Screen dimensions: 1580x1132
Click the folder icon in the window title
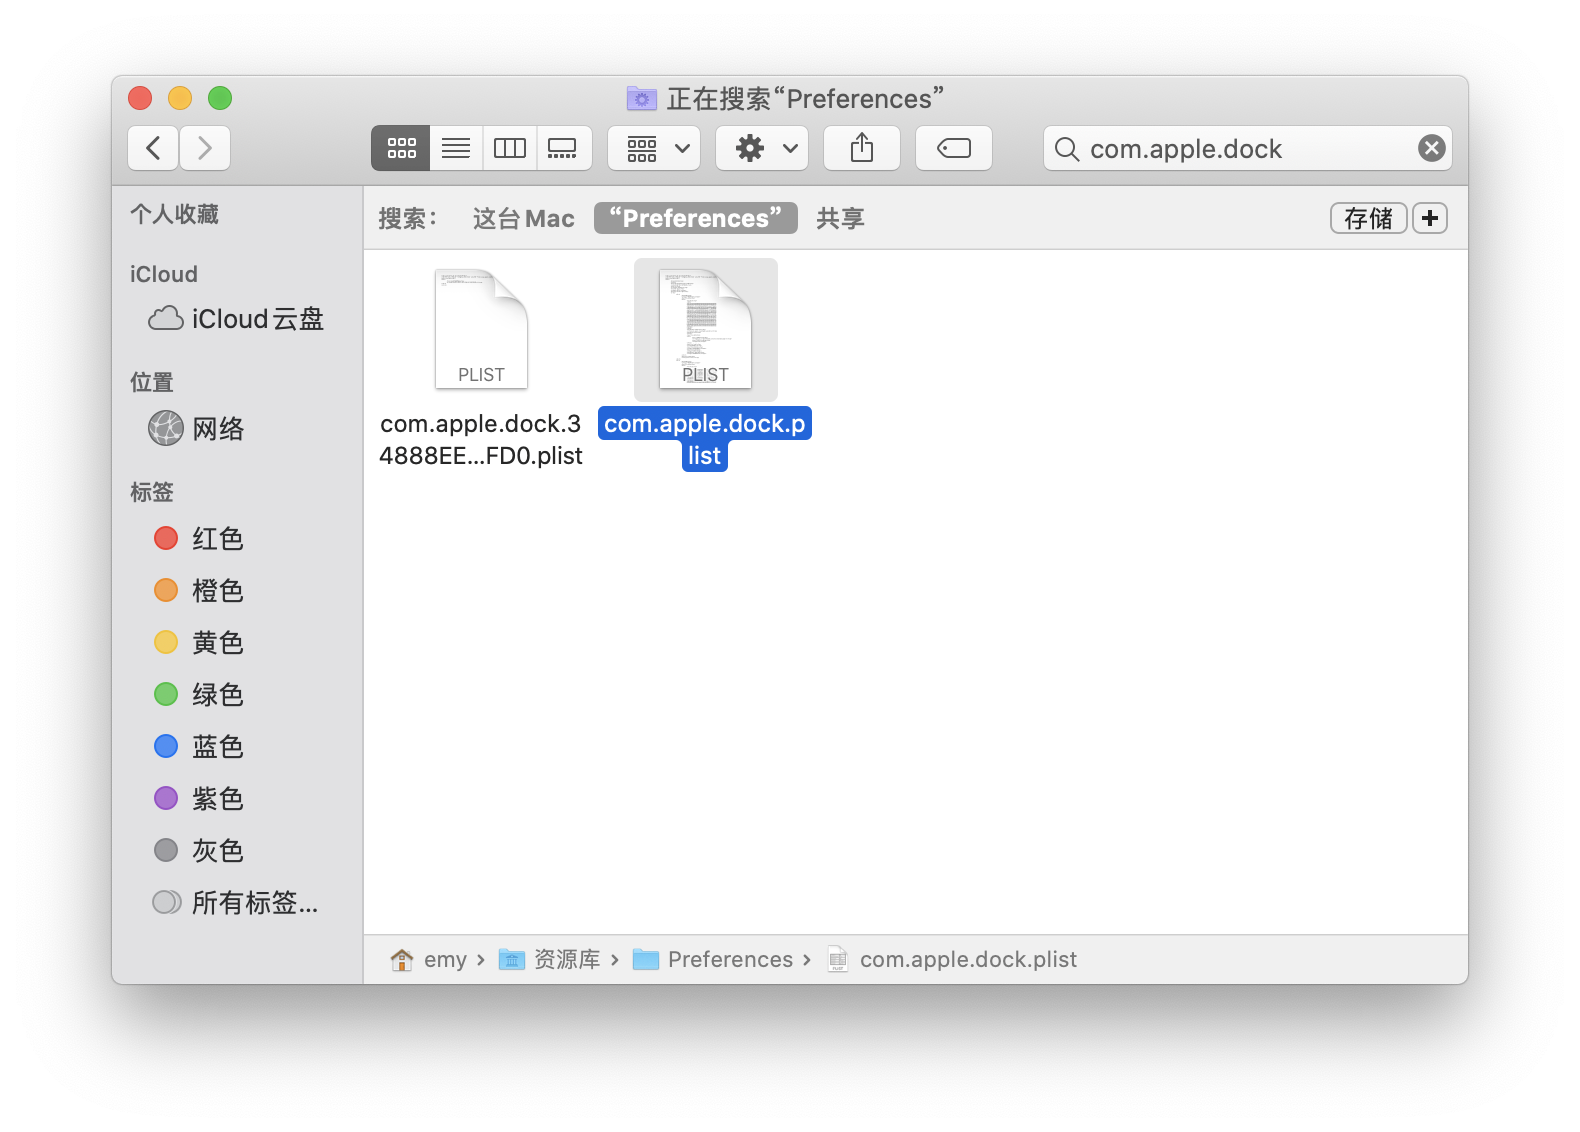641,98
